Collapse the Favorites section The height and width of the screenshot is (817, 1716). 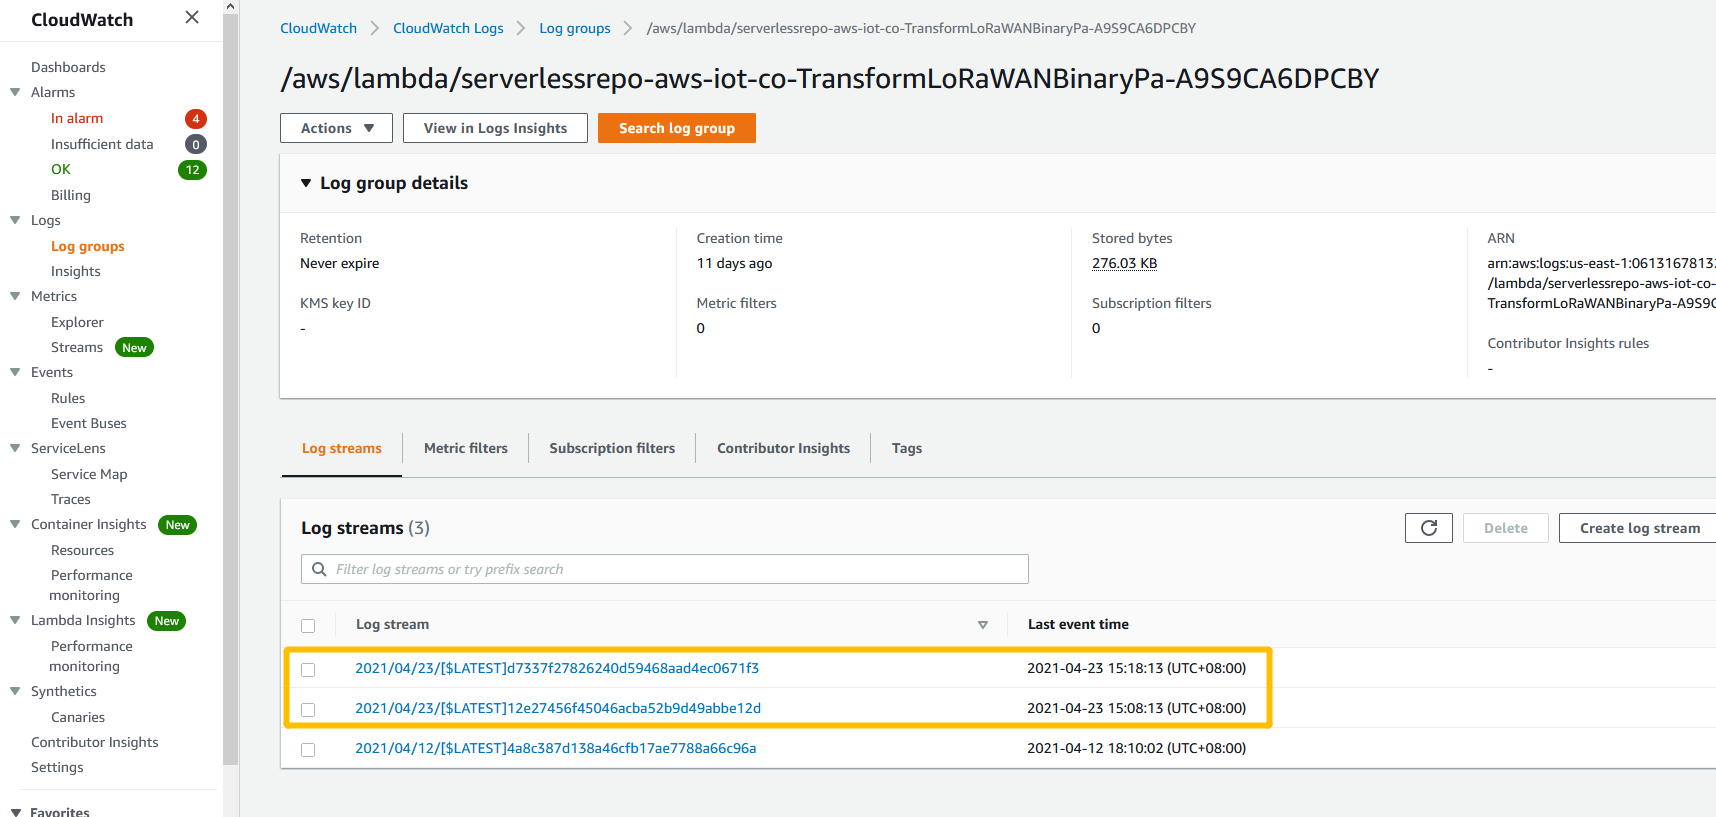pyautogui.click(x=15, y=812)
